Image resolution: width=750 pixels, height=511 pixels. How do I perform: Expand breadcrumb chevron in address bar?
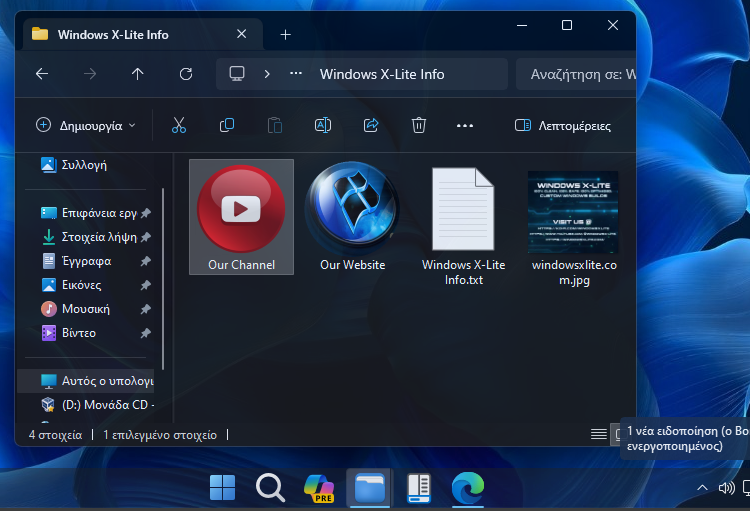[x=267, y=74]
